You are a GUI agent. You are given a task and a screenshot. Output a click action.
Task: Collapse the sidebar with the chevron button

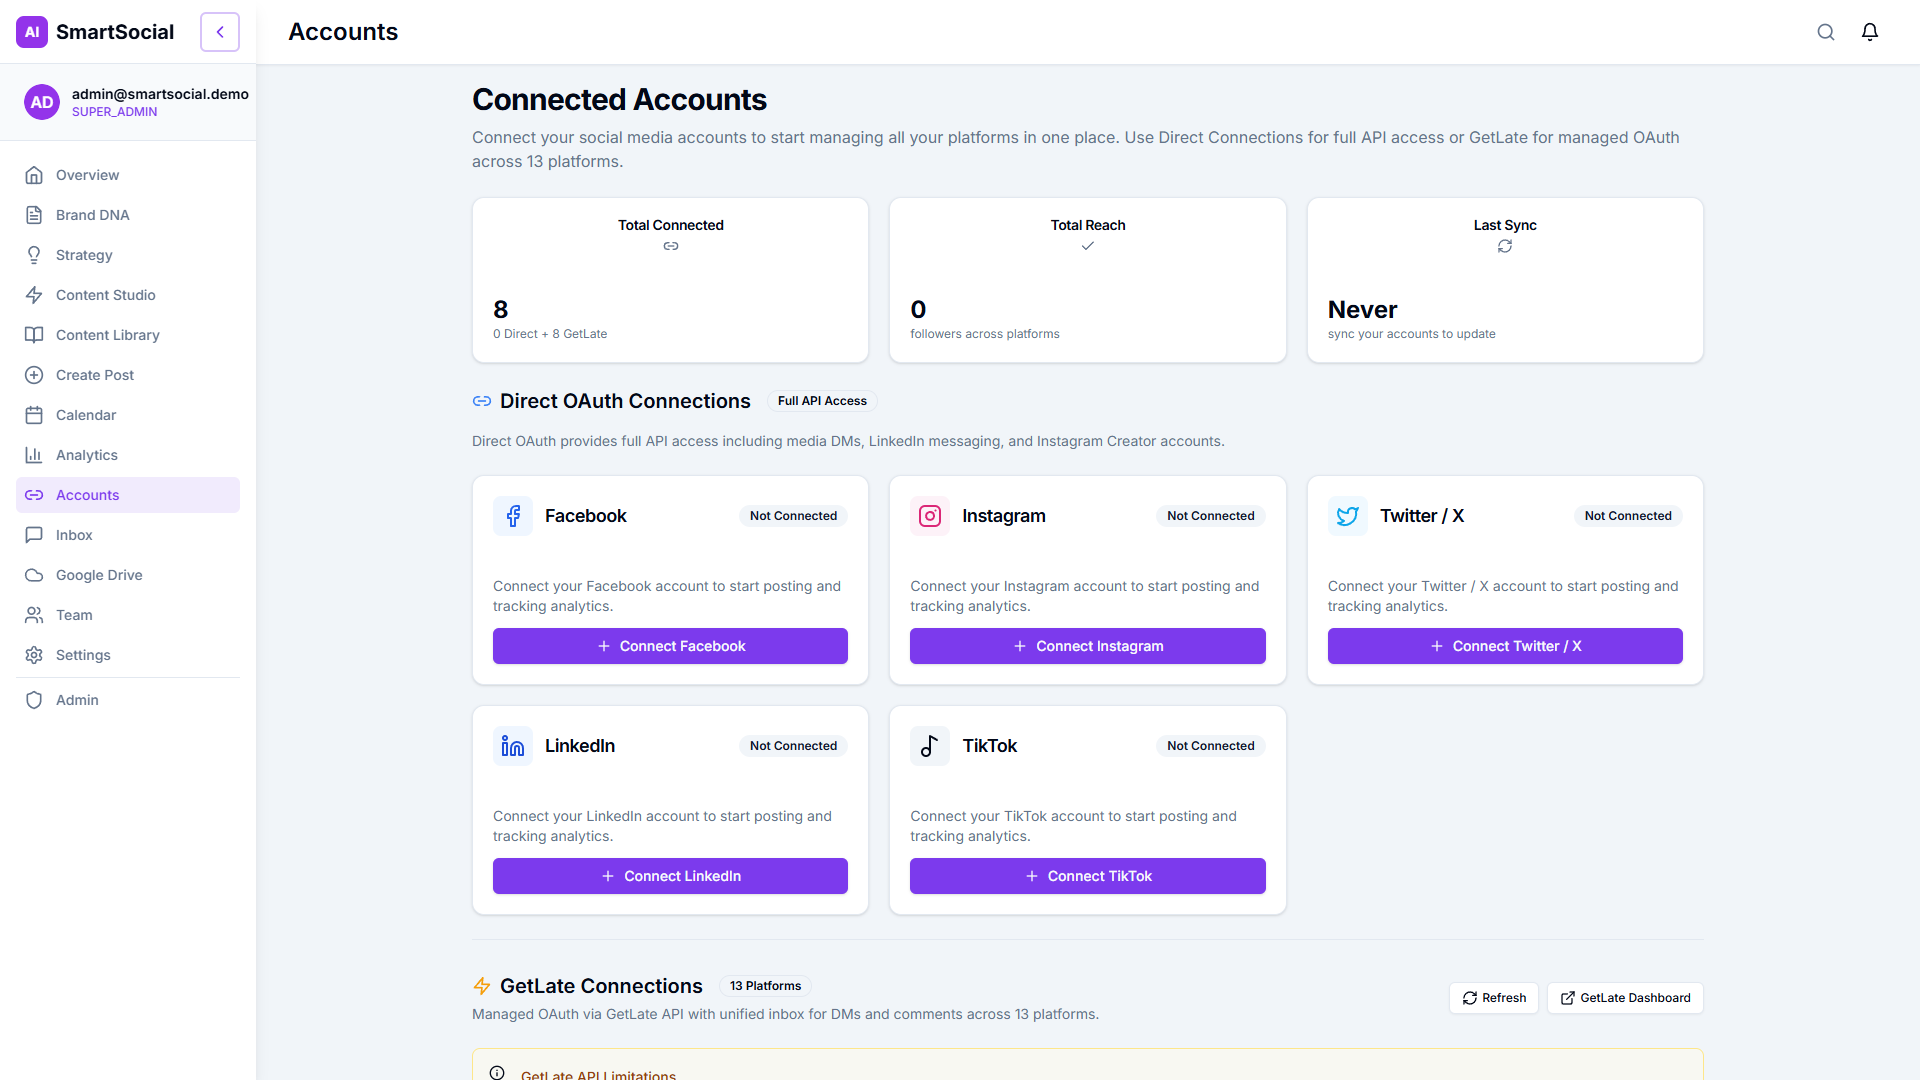tap(220, 32)
